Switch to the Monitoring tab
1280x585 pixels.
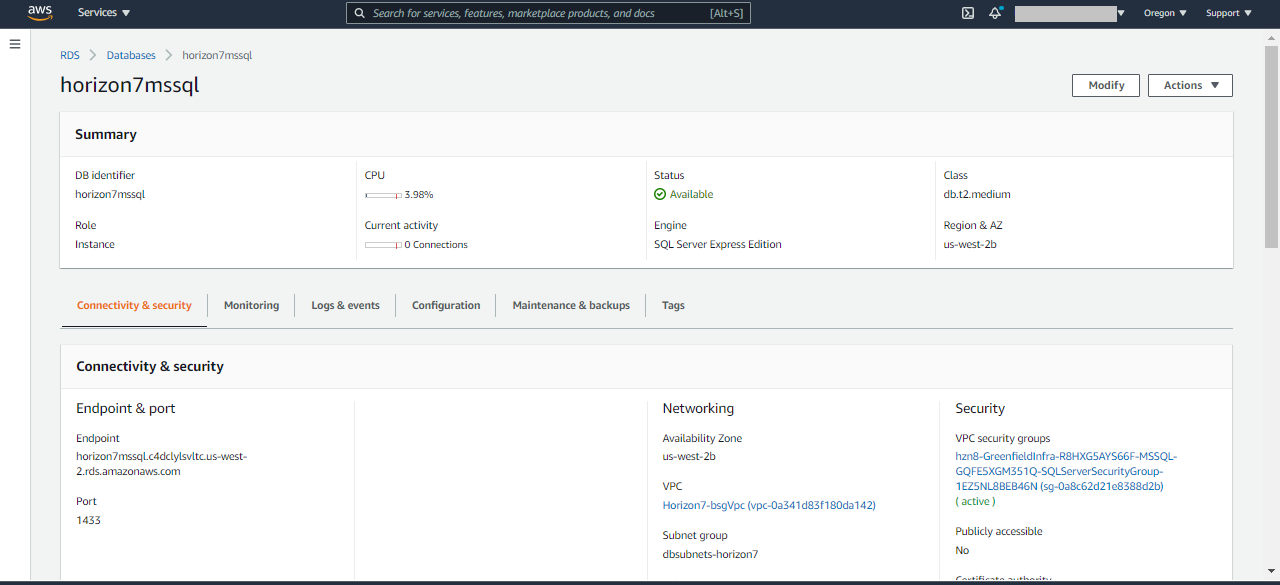pos(251,305)
